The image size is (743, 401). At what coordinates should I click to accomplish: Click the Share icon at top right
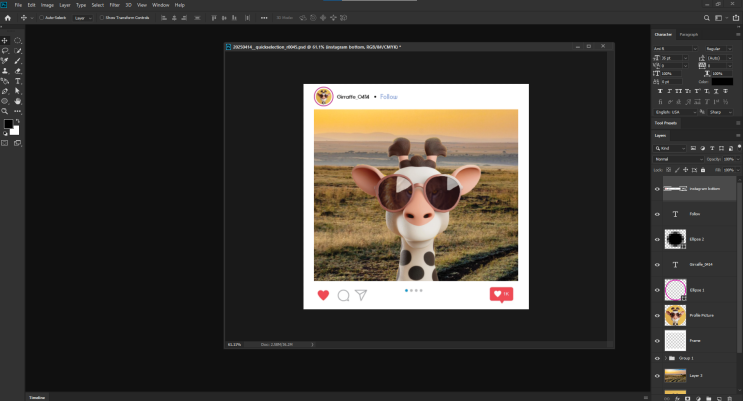[736, 18]
